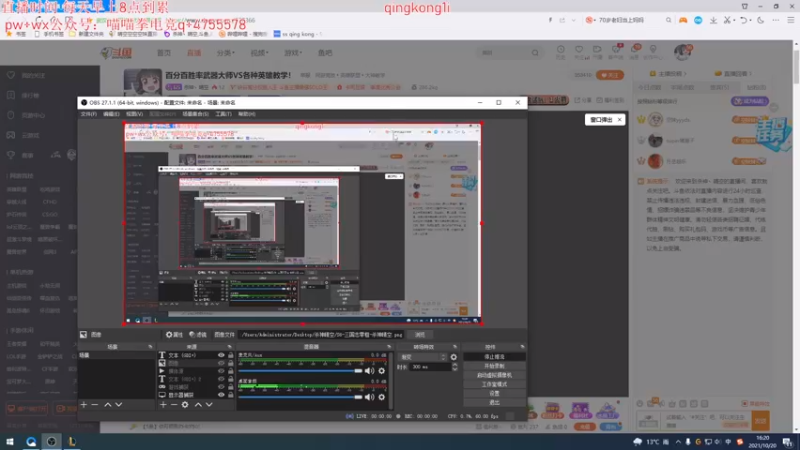Move selected source down in list
Viewport: 800px width, 450px height.
[209, 405]
